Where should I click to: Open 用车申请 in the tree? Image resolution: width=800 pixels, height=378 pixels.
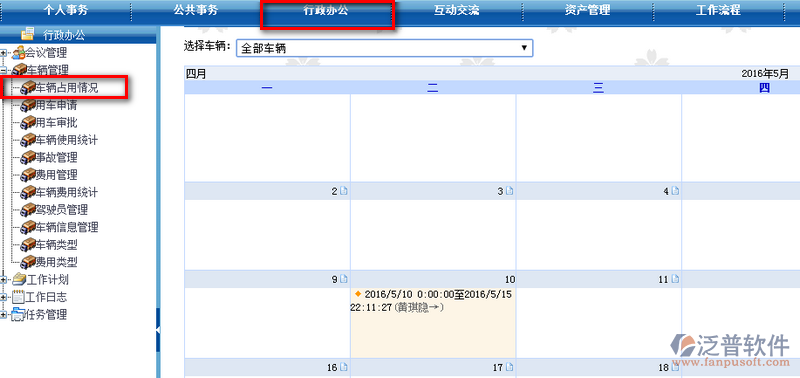pyautogui.click(x=56, y=105)
